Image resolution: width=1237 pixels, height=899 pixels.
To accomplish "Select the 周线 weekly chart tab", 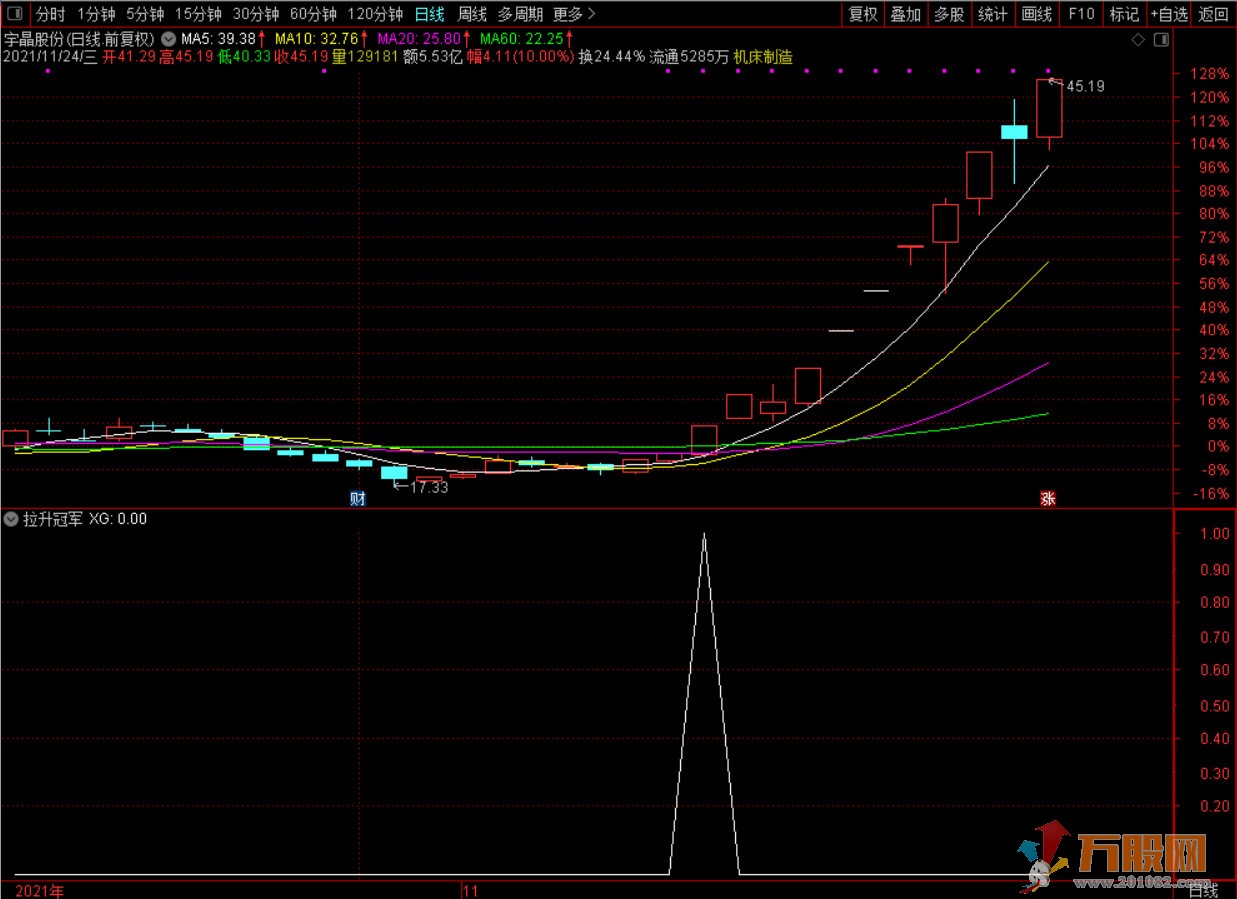I will tap(471, 14).
